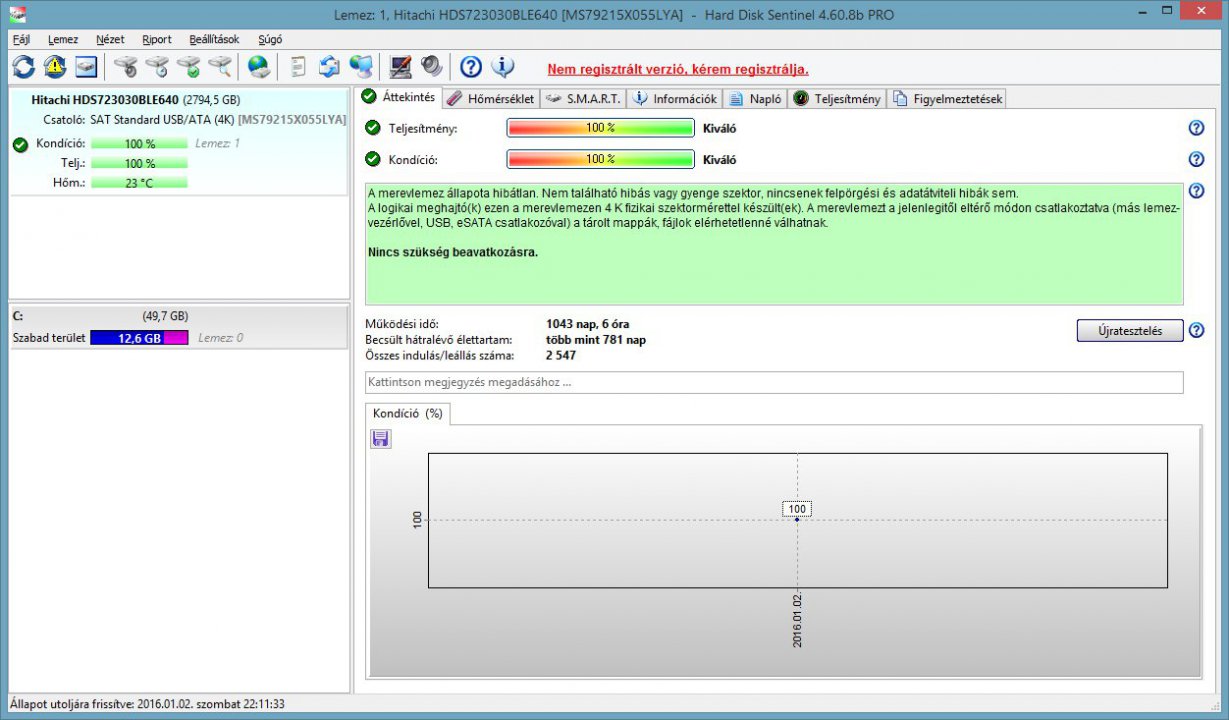
Task: Click the 'Kattintson megjegyzés megadásához' comment field
Action: coord(774,382)
